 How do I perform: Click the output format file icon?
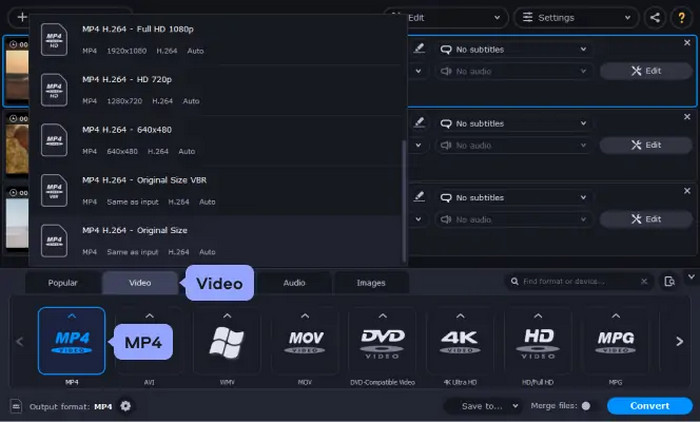point(16,406)
